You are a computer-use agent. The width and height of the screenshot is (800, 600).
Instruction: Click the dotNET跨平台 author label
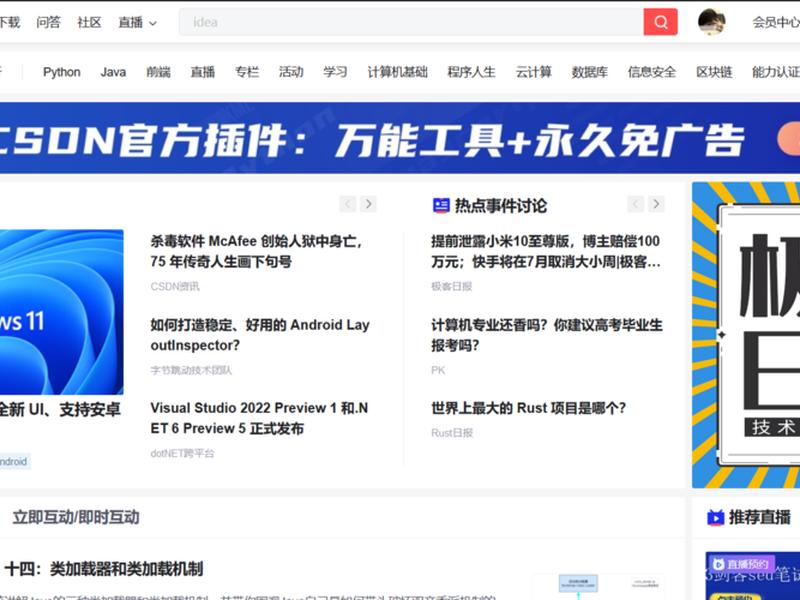[183, 453]
